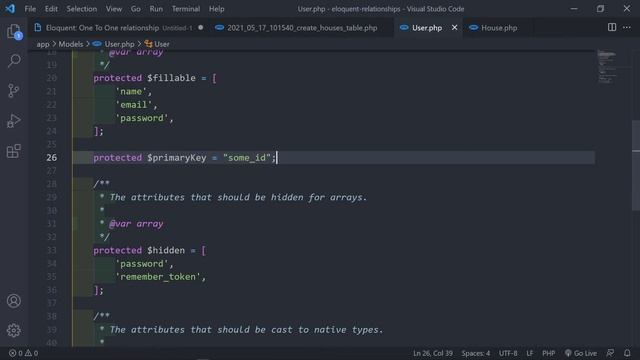The width and height of the screenshot is (640, 360).
Task: Click 'password' string on line 23
Action: 142,118
